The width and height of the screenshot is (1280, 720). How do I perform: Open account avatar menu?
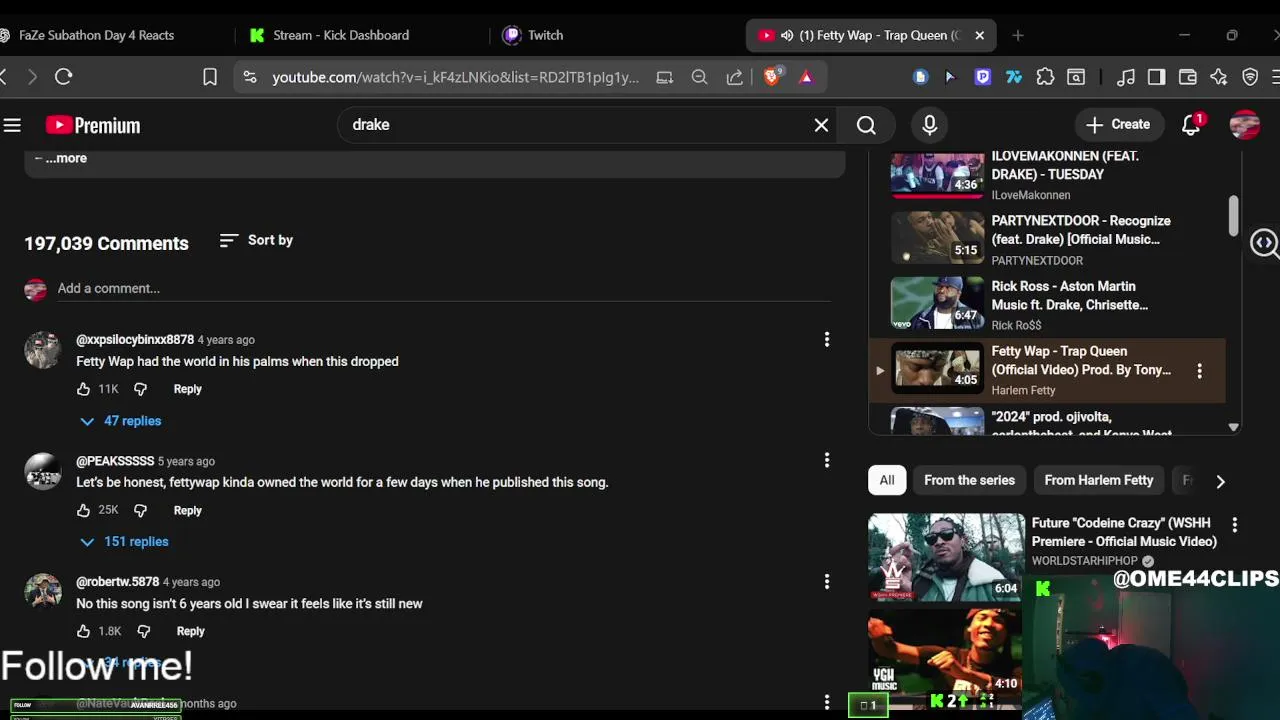(1245, 125)
